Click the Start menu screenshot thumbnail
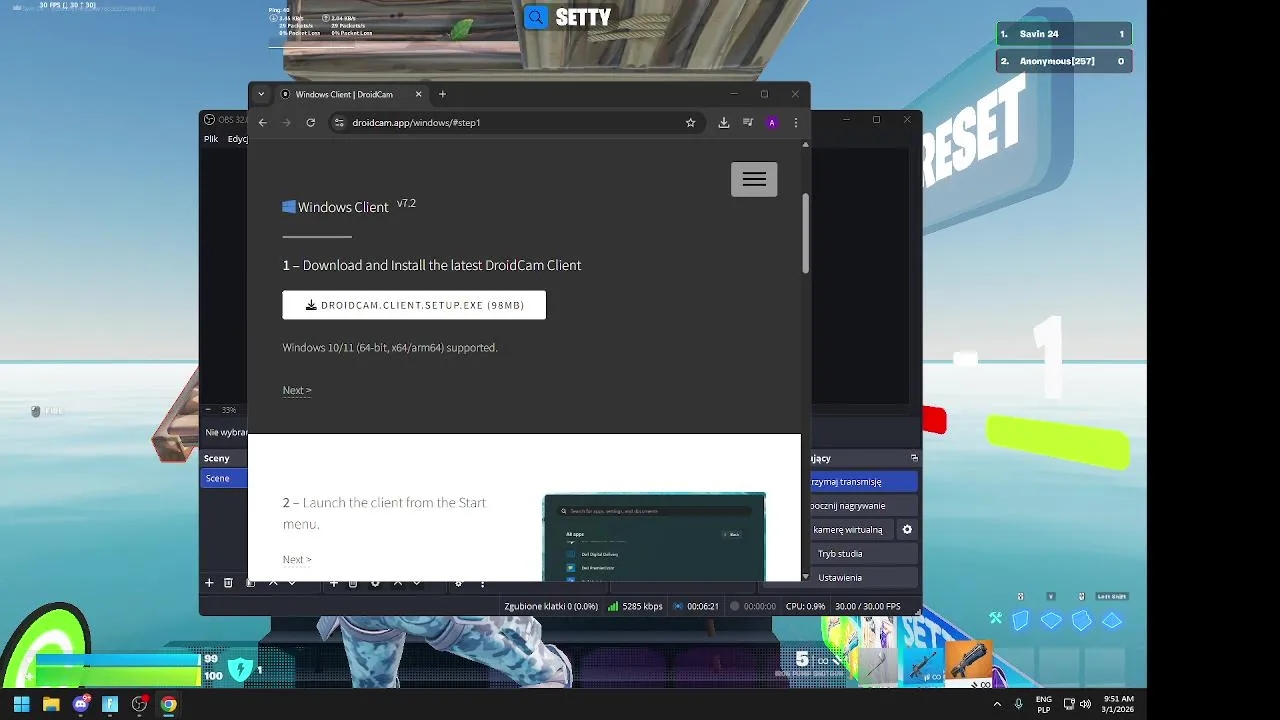The width and height of the screenshot is (1280, 720). tap(654, 536)
